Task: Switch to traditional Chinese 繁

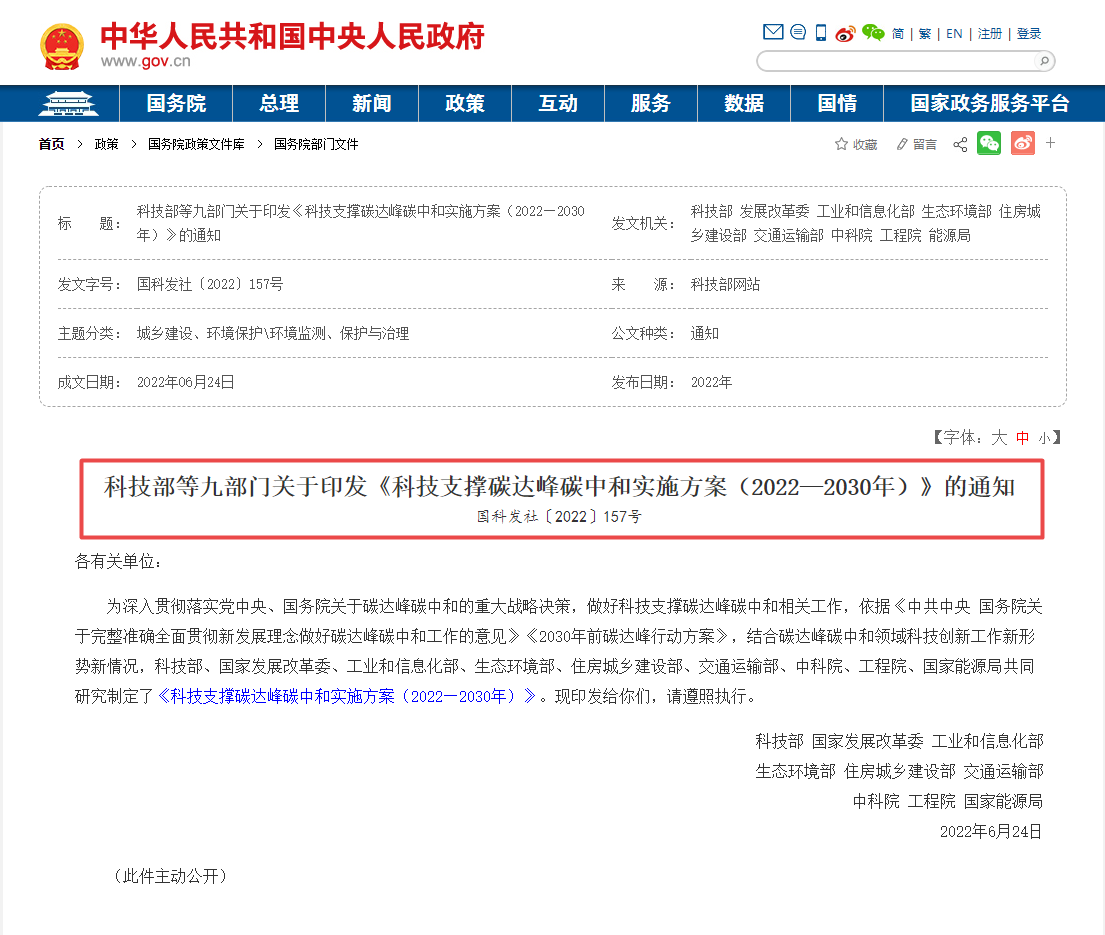Action: [925, 34]
